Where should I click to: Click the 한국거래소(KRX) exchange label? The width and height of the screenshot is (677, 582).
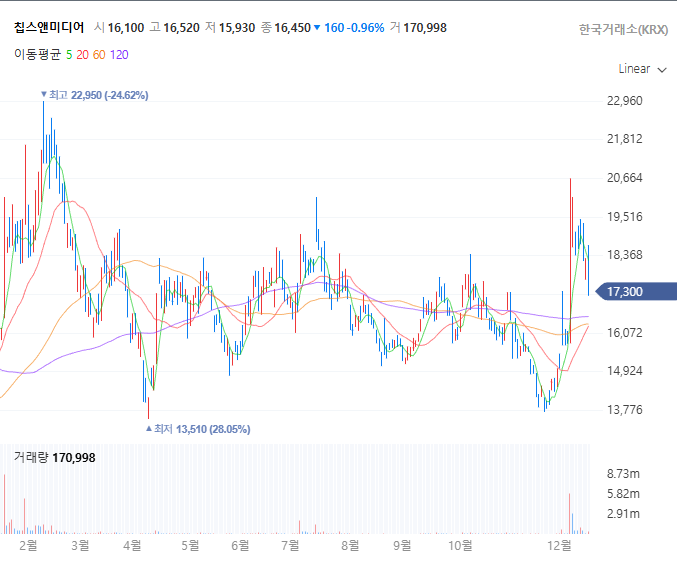[x=623, y=30]
